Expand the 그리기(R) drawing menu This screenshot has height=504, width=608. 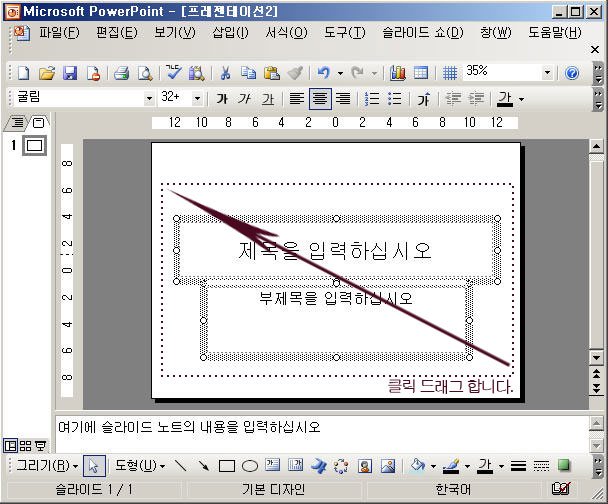47,466
